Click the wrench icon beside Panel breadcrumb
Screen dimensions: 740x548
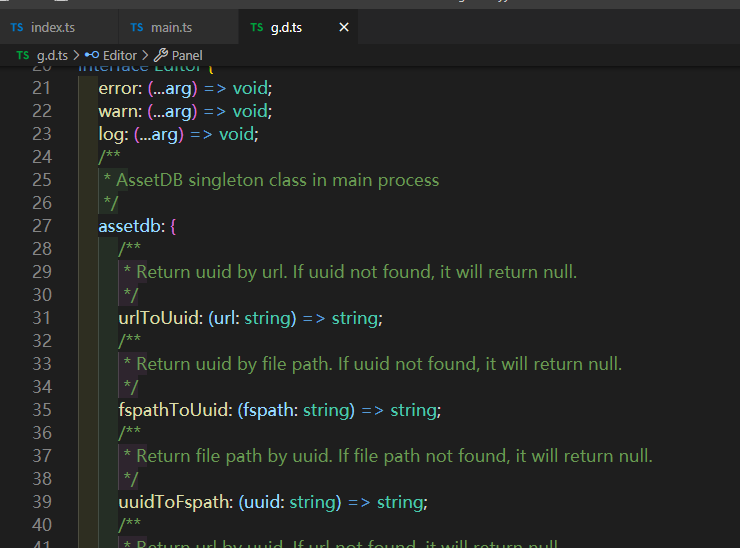click(x=160, y=55)
